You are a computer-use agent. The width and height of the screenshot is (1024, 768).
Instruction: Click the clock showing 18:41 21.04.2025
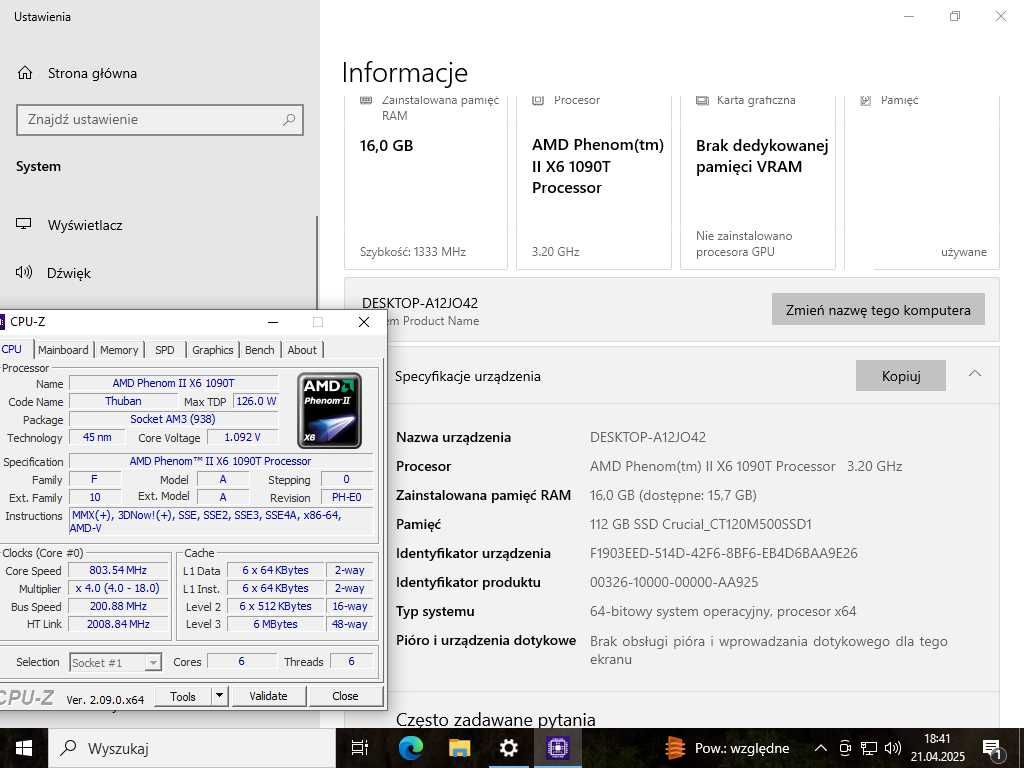pyautogui.click(x=937, y=748)
